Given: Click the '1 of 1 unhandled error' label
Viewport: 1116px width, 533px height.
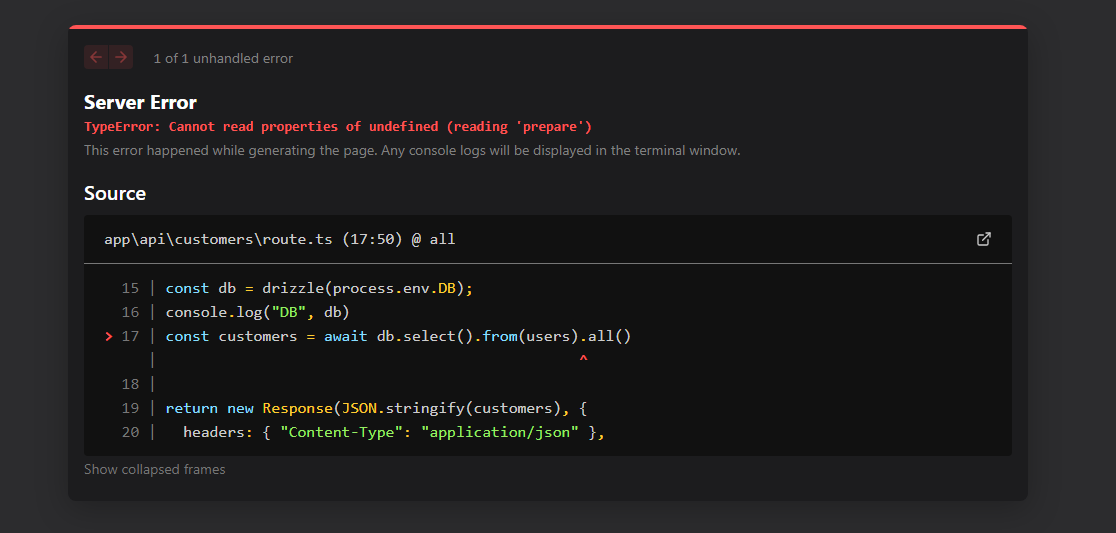Looking at the screenshot, I should (x=223, y=58).
